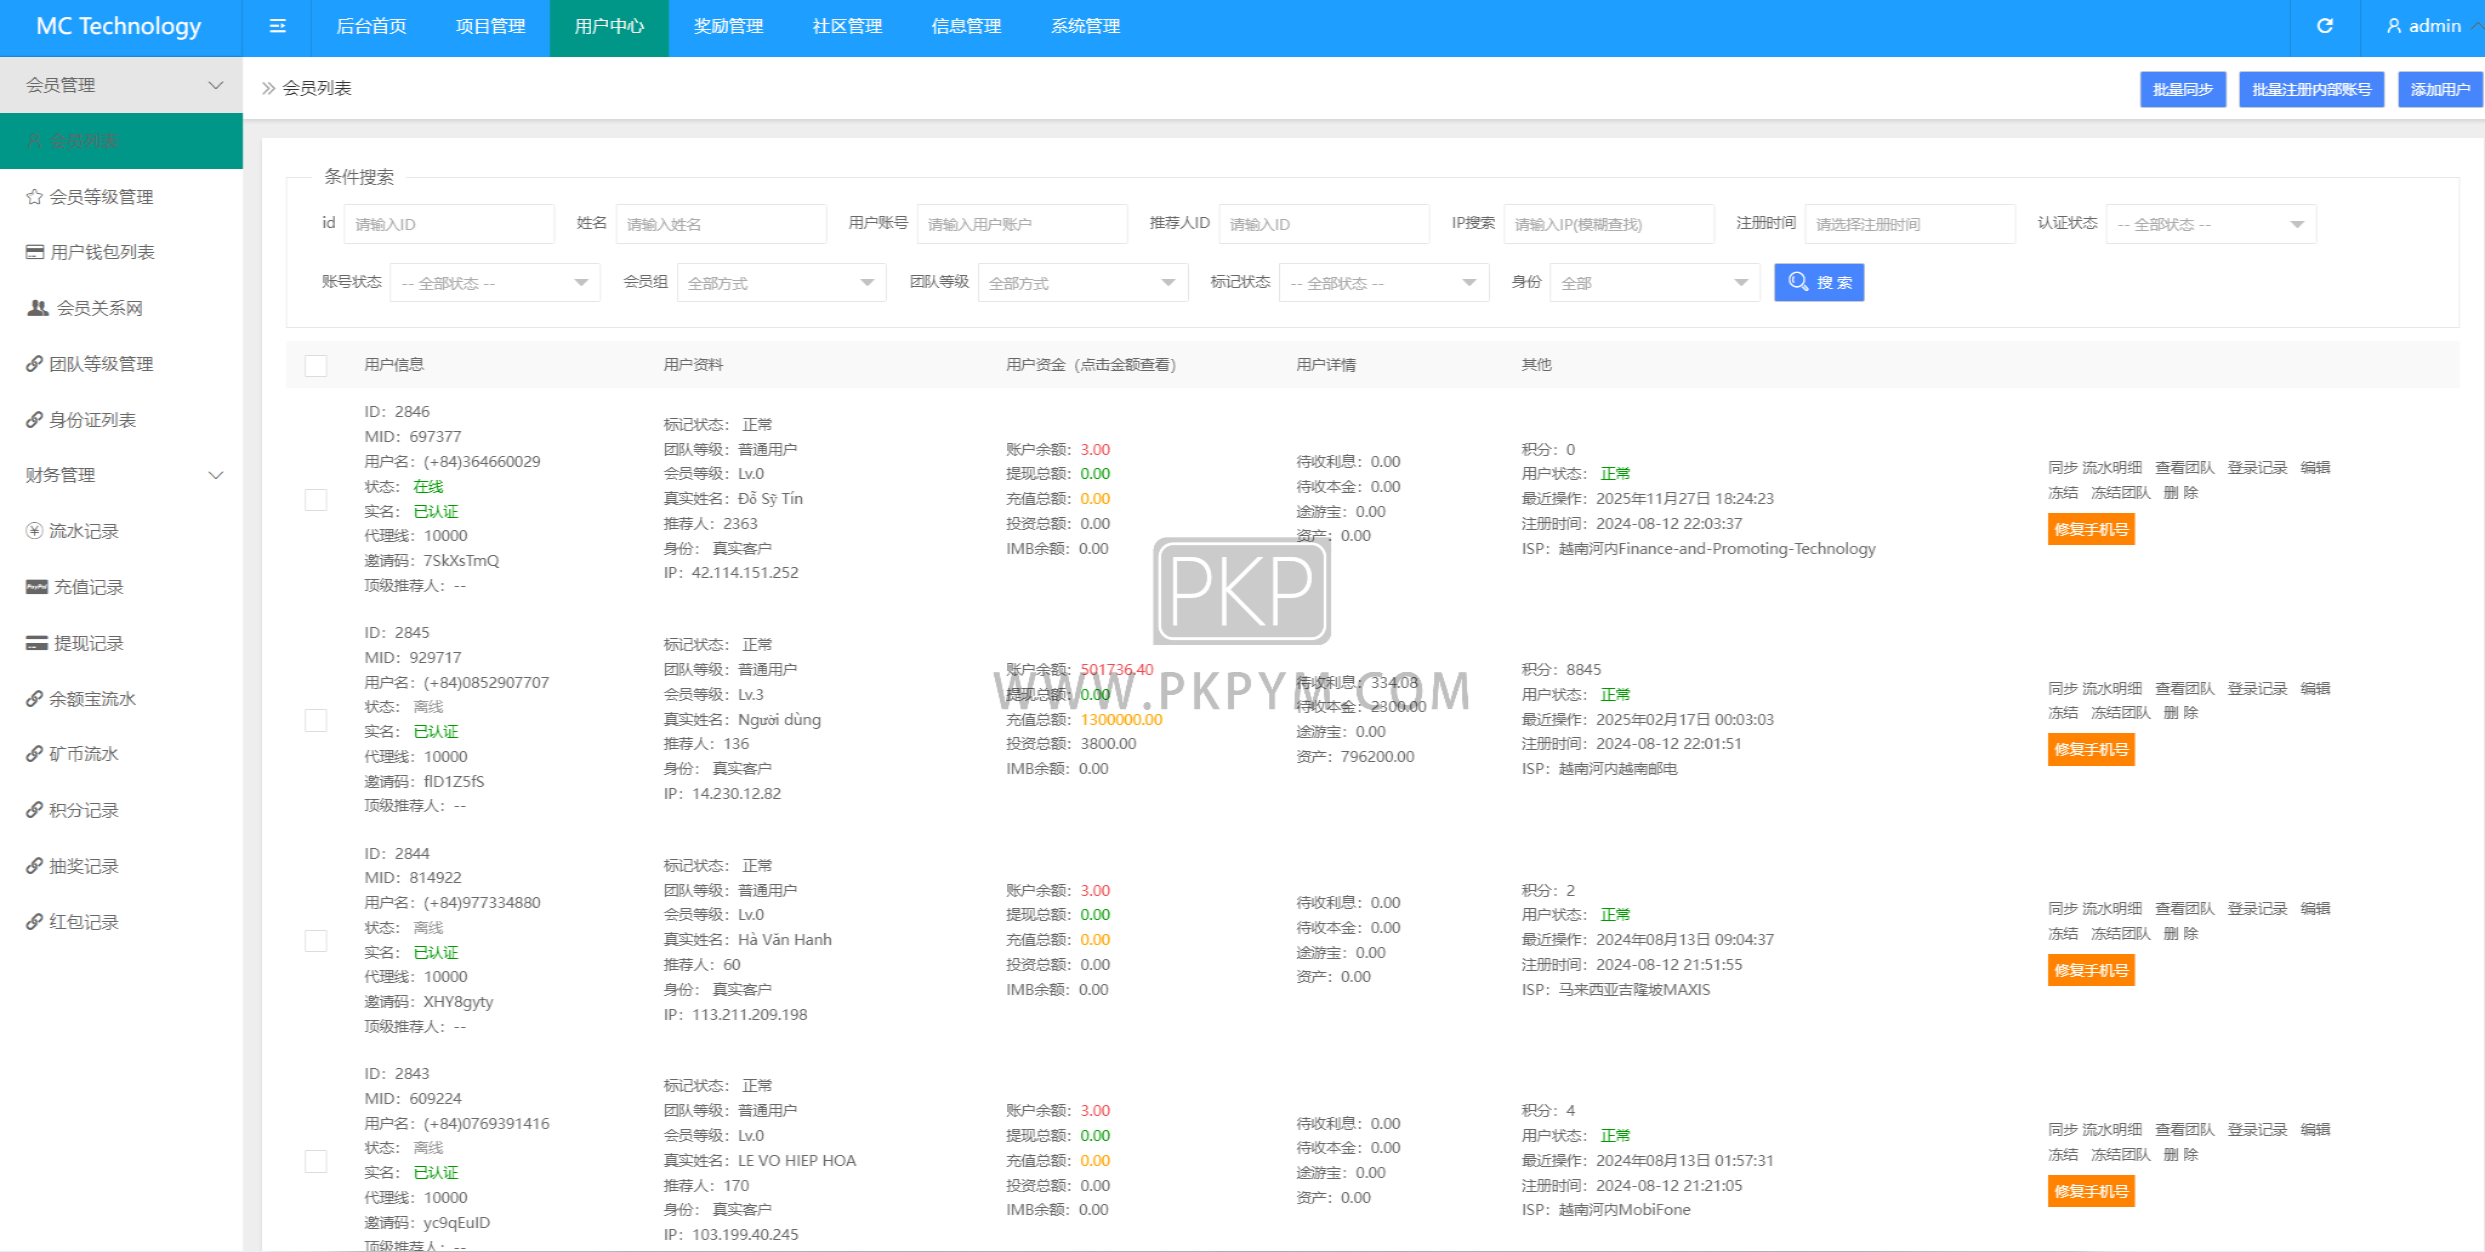
Task: Open 积分记录 link icon entry
Action: [34, 810]
